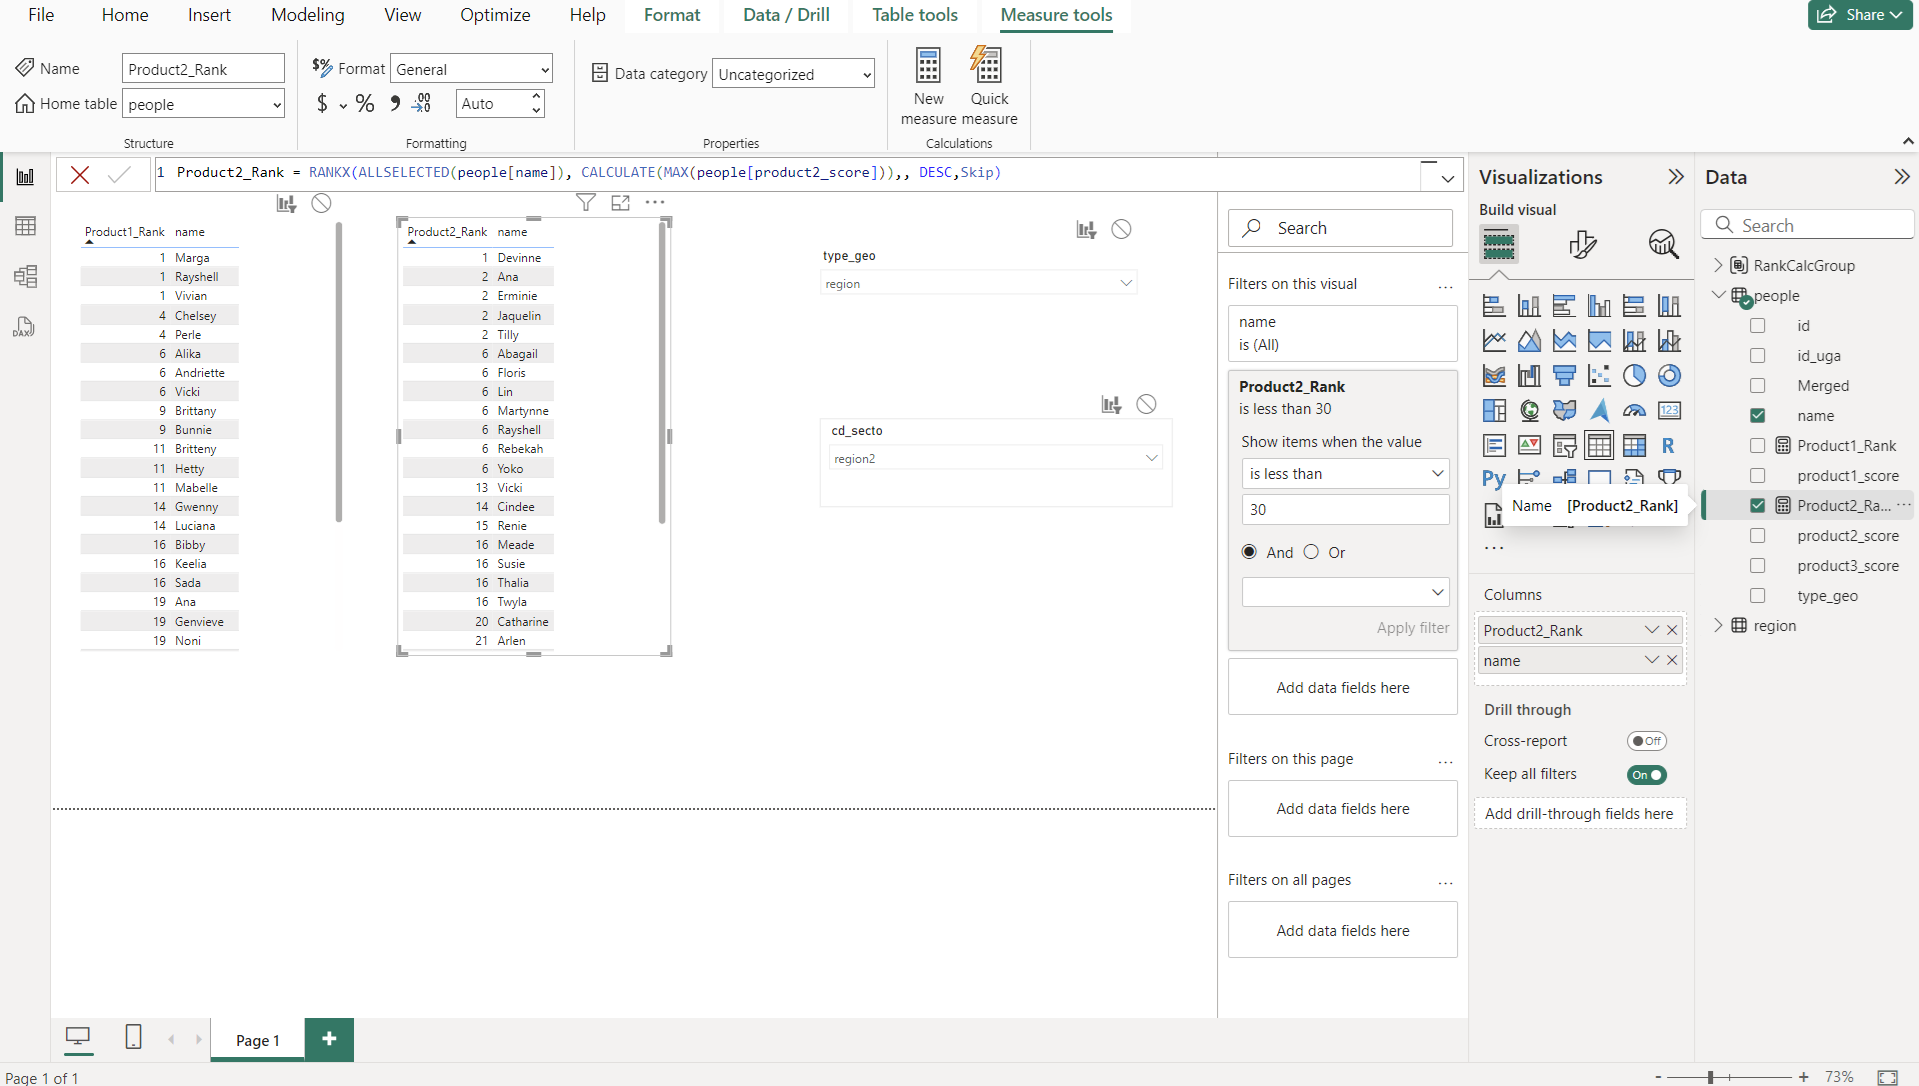The width and height of the screenshot is (1919, 1086).
Task: Open the DAX query view
Action: 26,327
